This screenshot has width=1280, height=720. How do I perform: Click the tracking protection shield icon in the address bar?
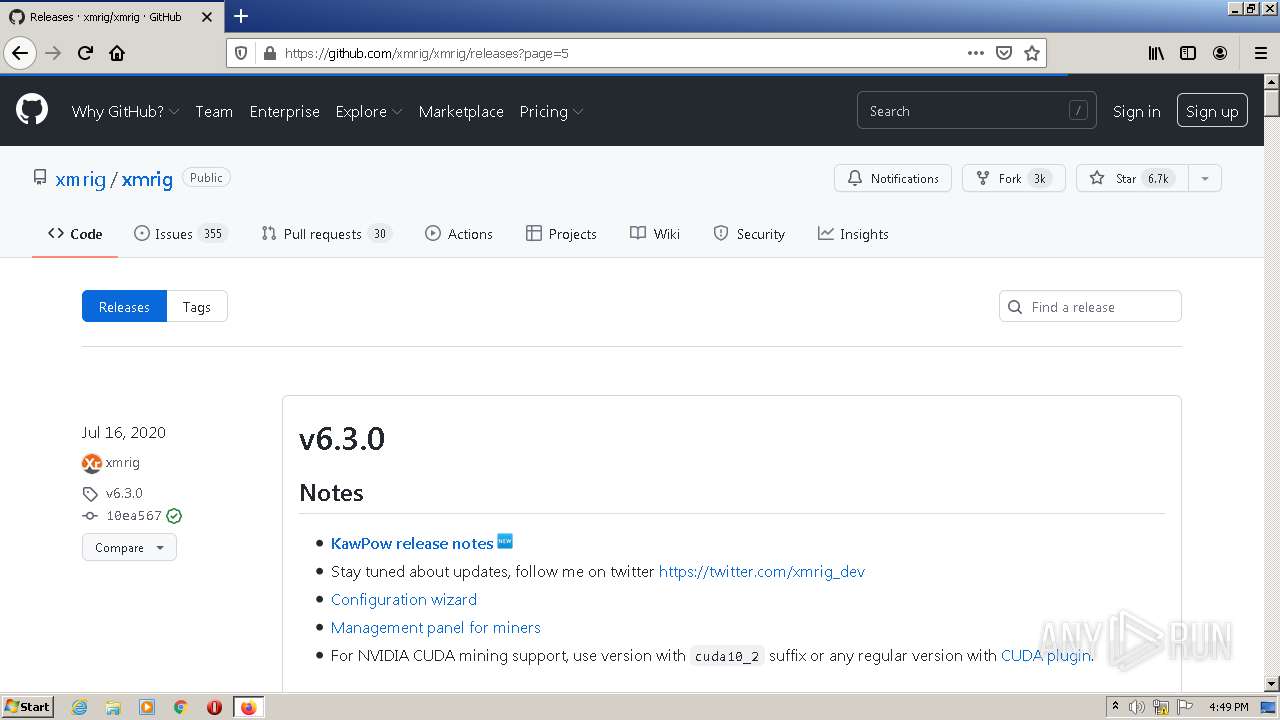241,53
